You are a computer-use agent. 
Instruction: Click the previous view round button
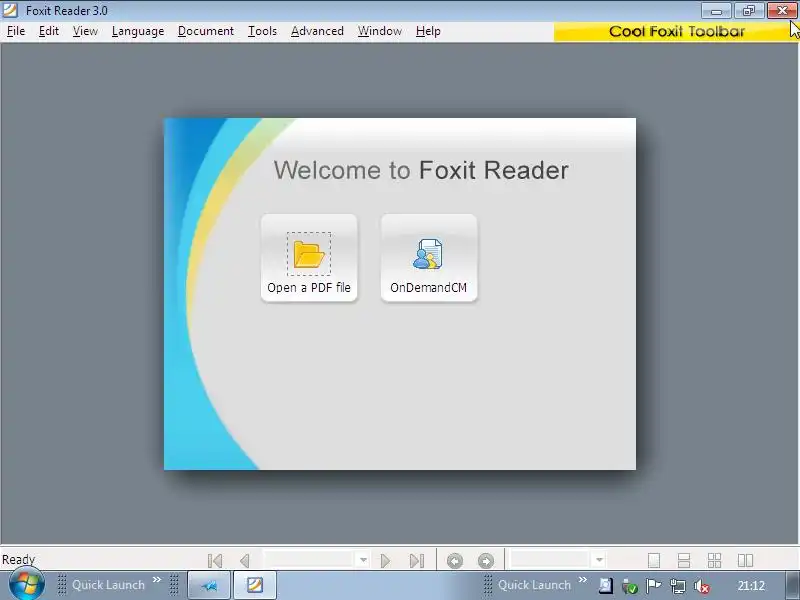coord(455,561)
